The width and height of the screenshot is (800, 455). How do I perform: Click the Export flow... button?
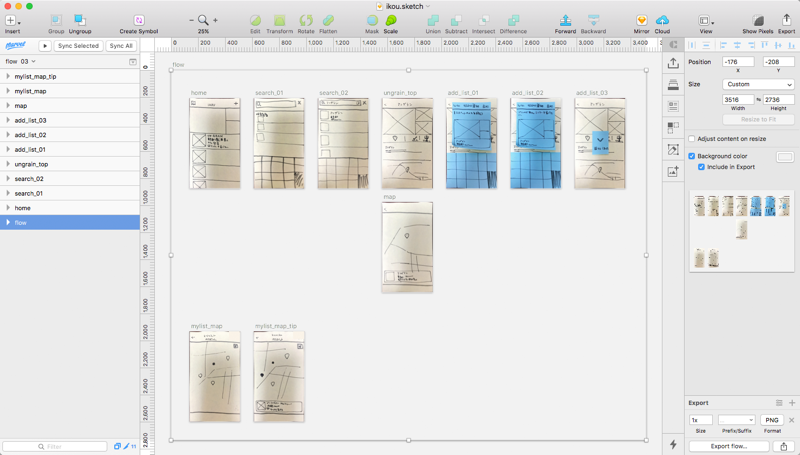[x=729, y=446]
